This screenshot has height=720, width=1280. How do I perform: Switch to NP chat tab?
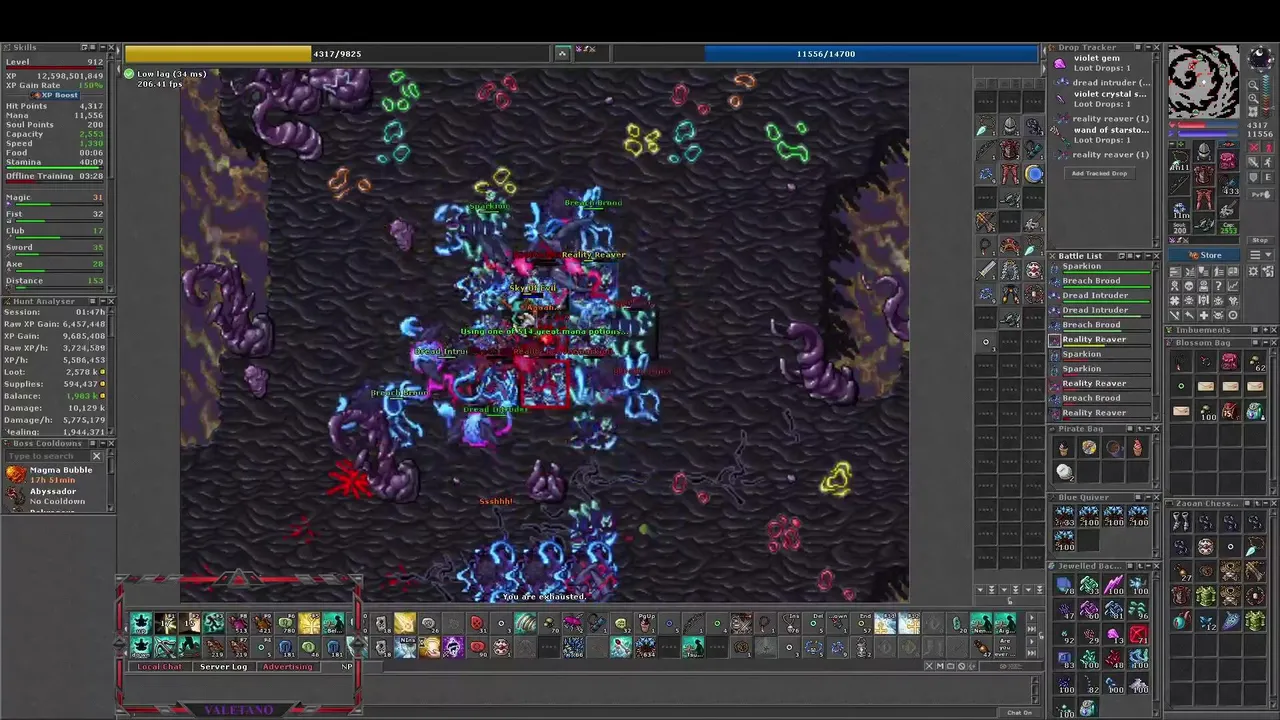click(x=347, y=667)
